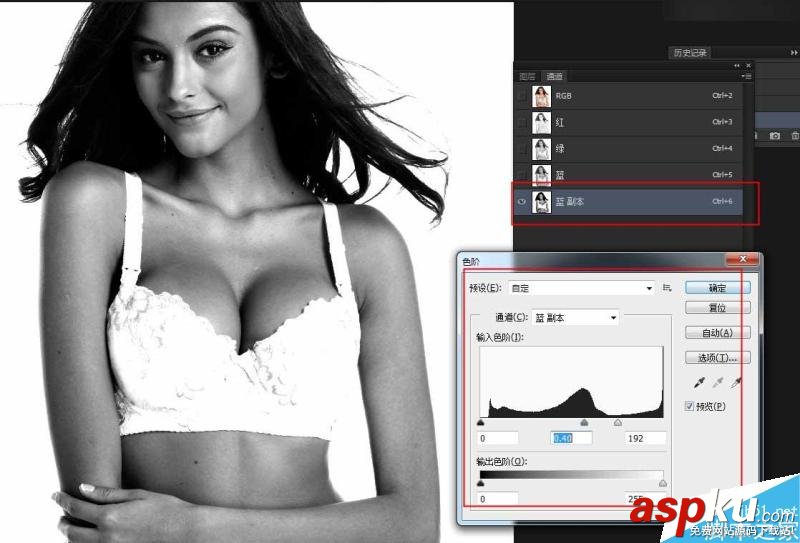Viewport: 800px width, 543px height.
Task: Click the output levels gradient bar
Action: pyautogui.click(x=571, y=475)
